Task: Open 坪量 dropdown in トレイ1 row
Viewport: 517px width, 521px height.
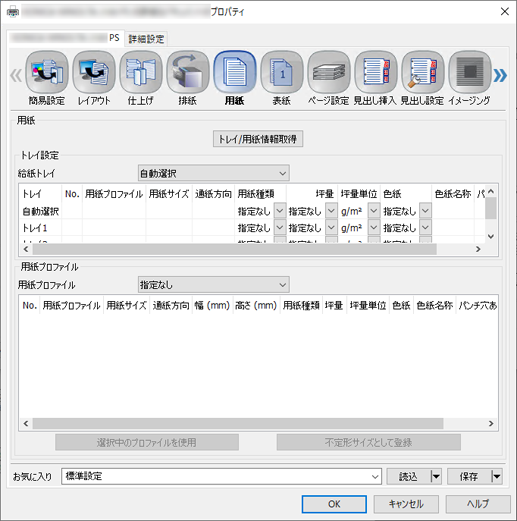Action: 331,227
